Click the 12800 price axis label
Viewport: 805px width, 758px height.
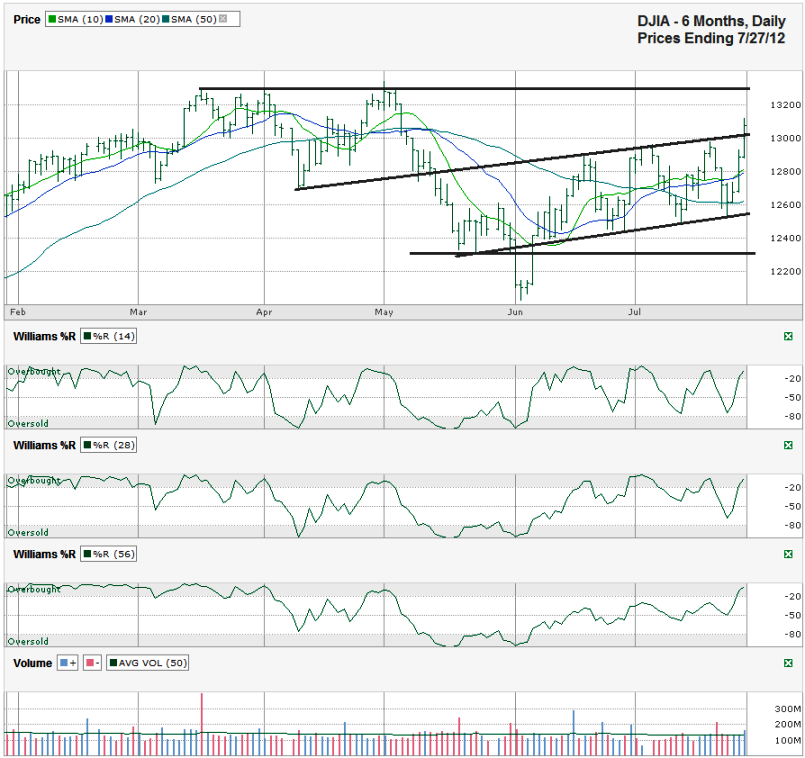click(x=785, y=172)
